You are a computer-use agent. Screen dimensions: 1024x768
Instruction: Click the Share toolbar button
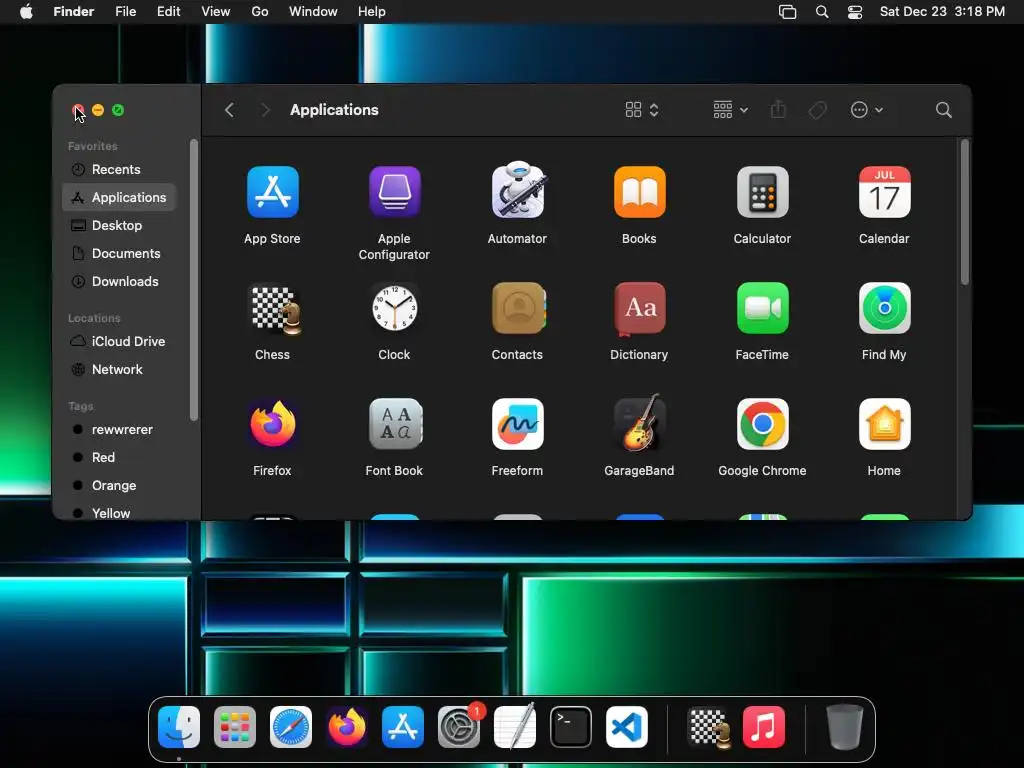[778, 110]
